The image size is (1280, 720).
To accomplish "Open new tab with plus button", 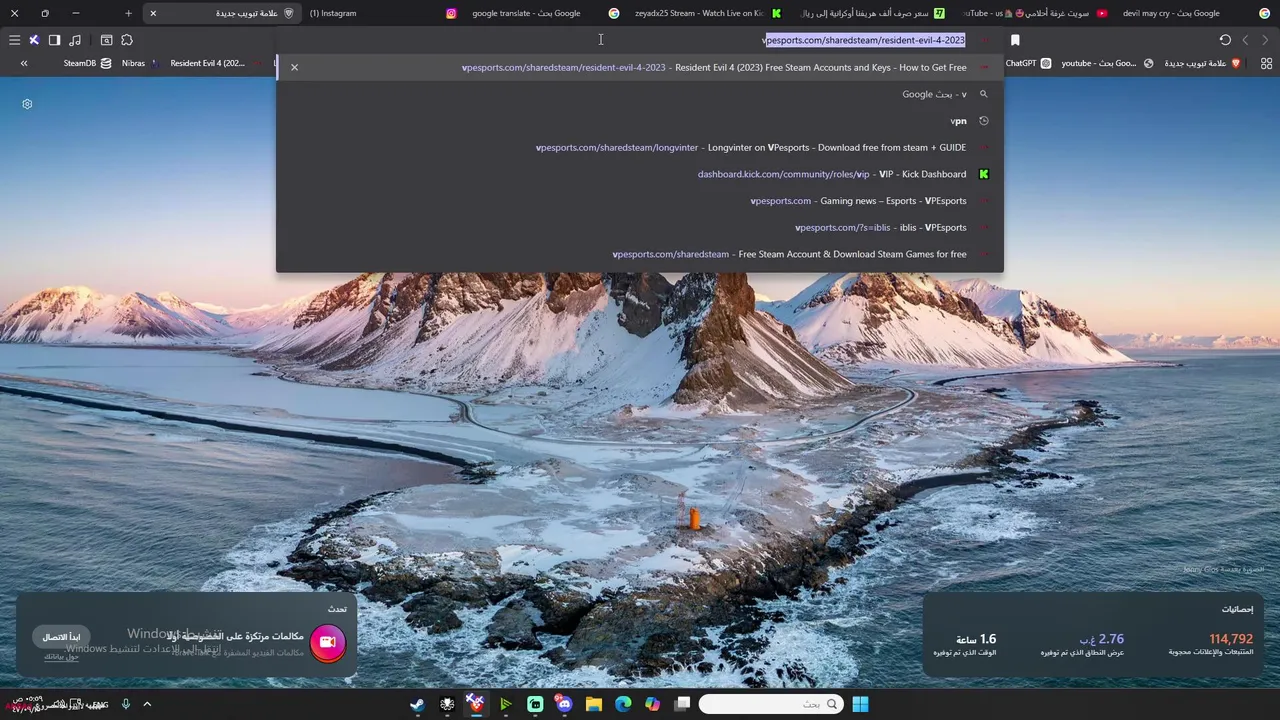I will pyautogui.click(x=128, y=13).
